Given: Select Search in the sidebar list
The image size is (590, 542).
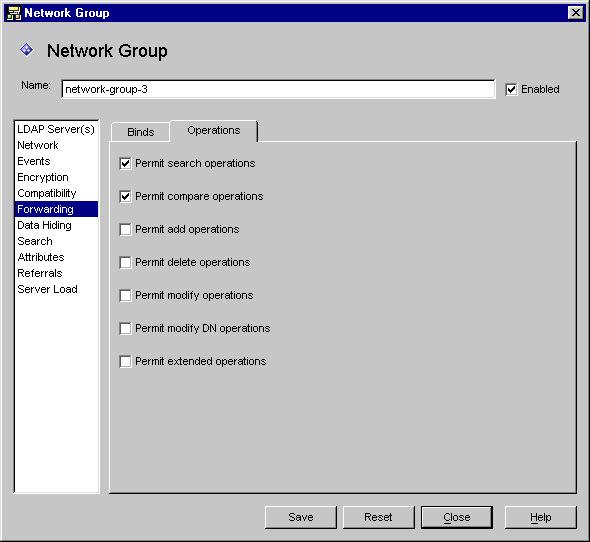Looking at the screenshot, I should (x=56, y=241).
